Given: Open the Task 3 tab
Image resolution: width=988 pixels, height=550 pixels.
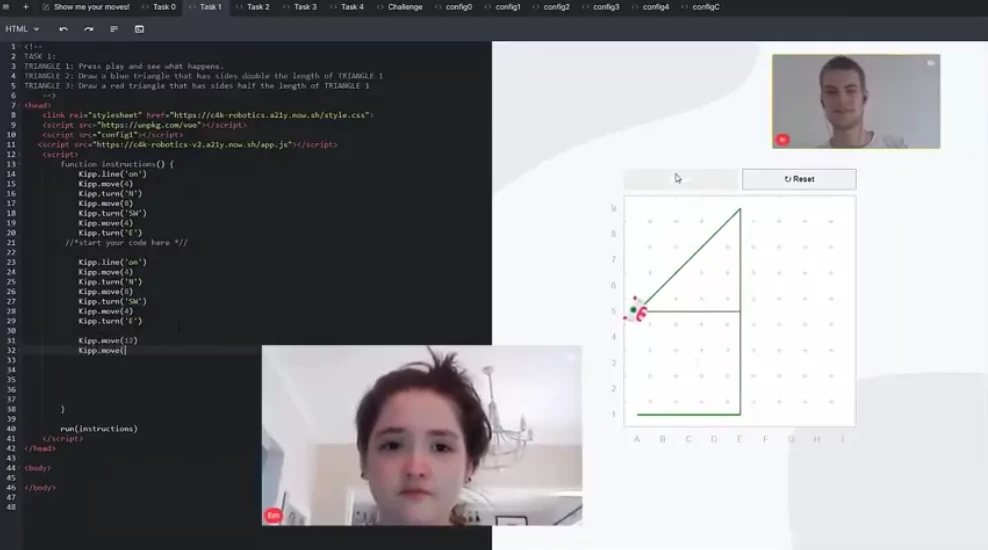Looking at the screenshot, I should click(x=300, y=7).
